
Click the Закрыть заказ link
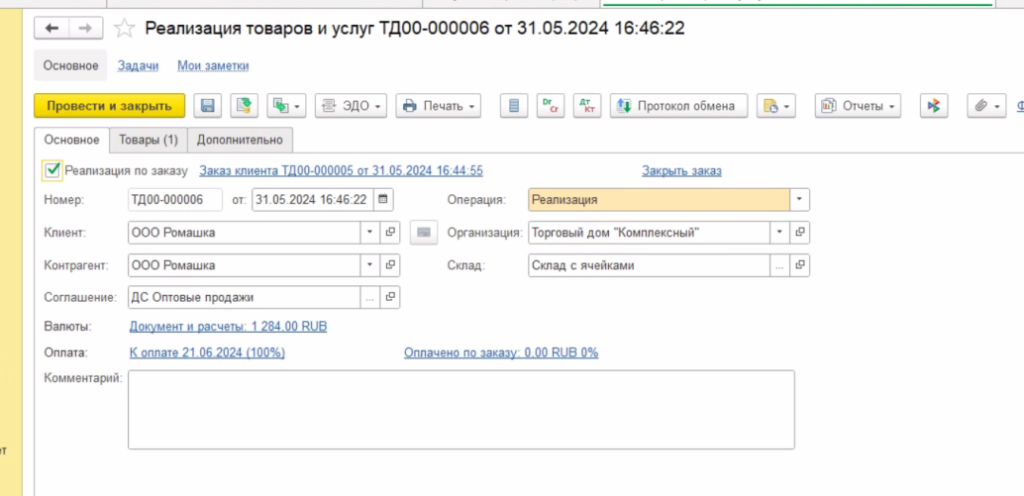click(681, 171)
